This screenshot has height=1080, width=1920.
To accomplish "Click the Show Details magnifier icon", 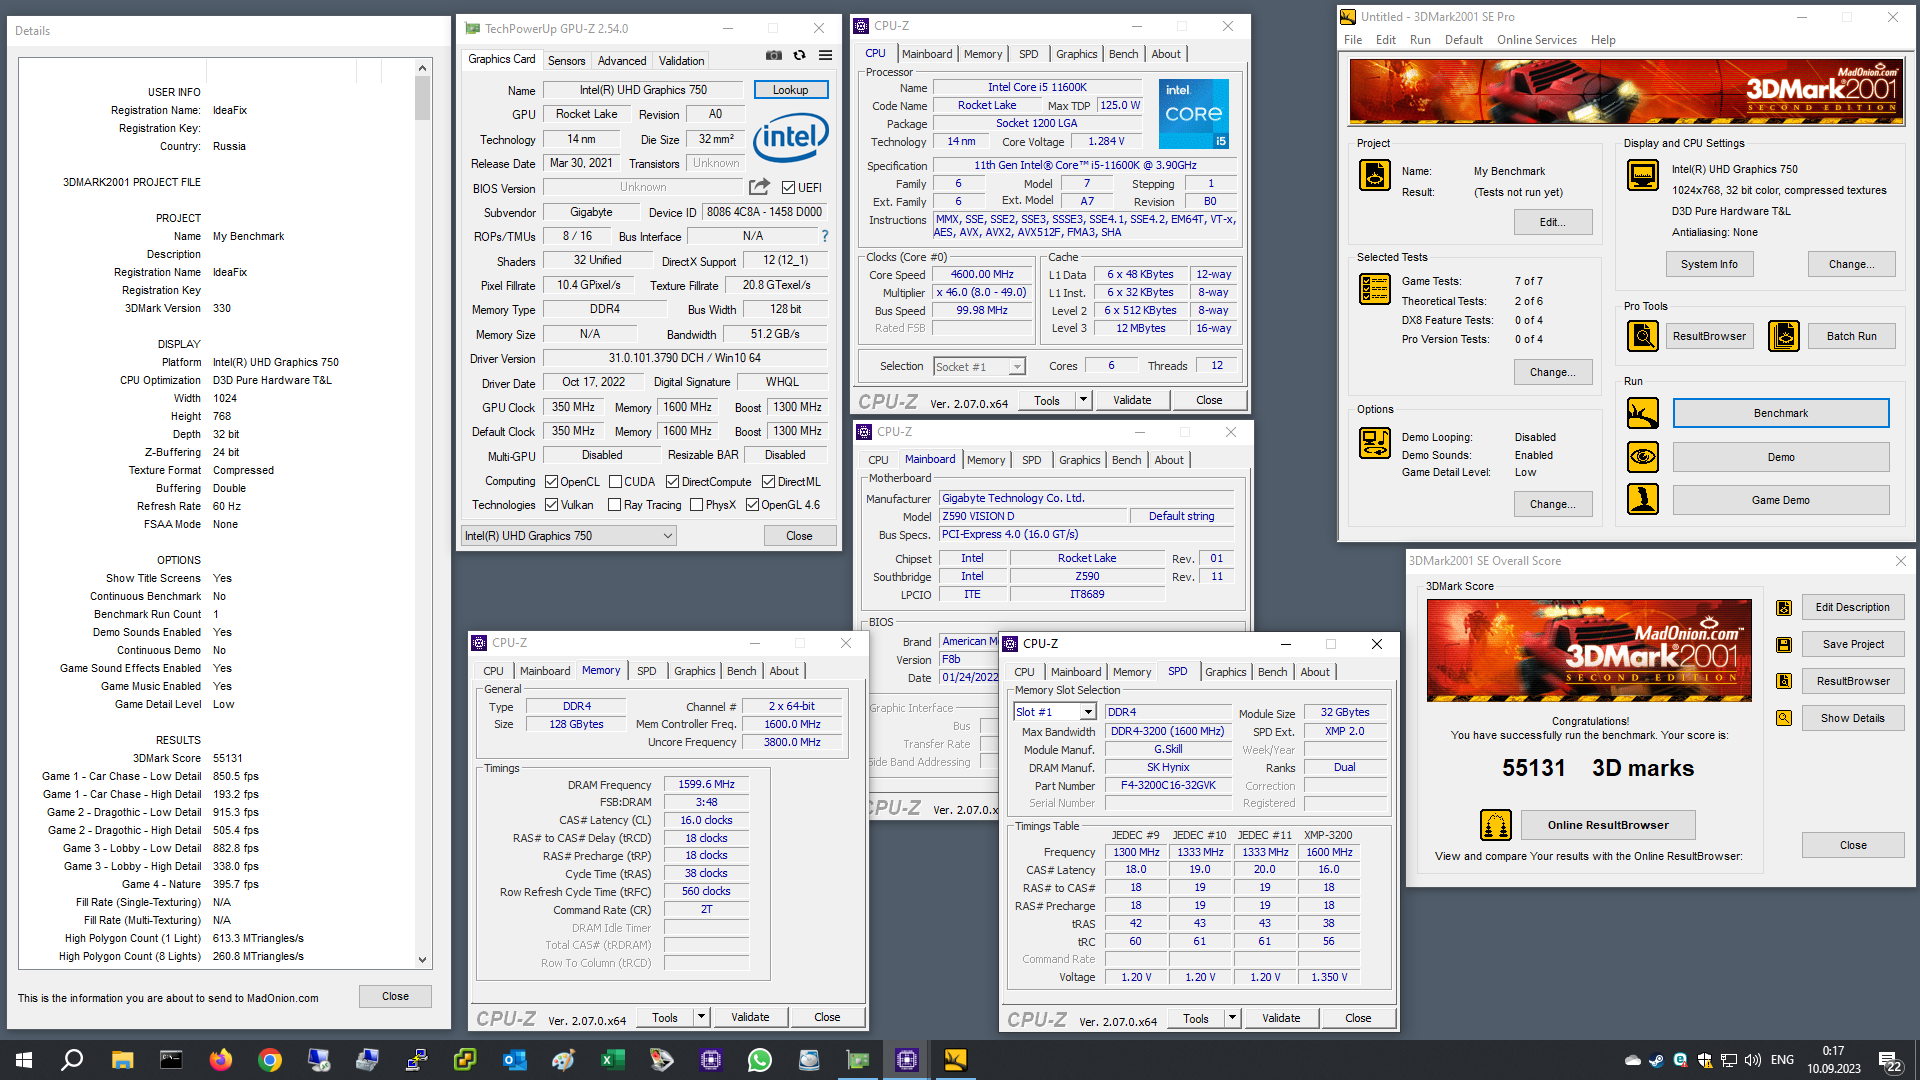I will [x=1784, y=718].
